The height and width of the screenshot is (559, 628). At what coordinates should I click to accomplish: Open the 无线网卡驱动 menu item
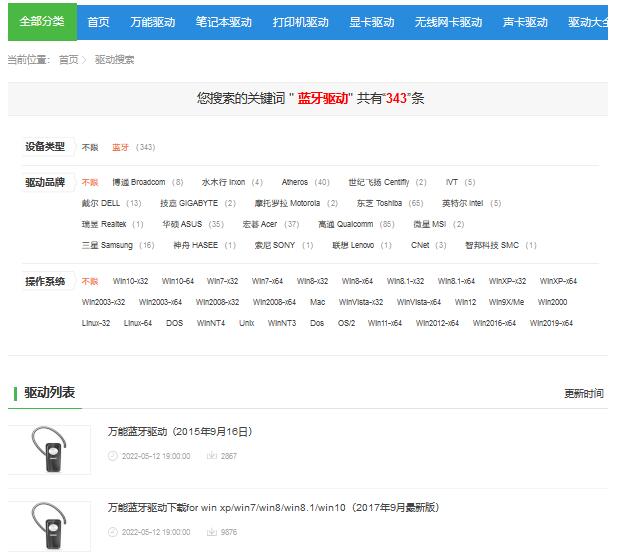(448, 22)
